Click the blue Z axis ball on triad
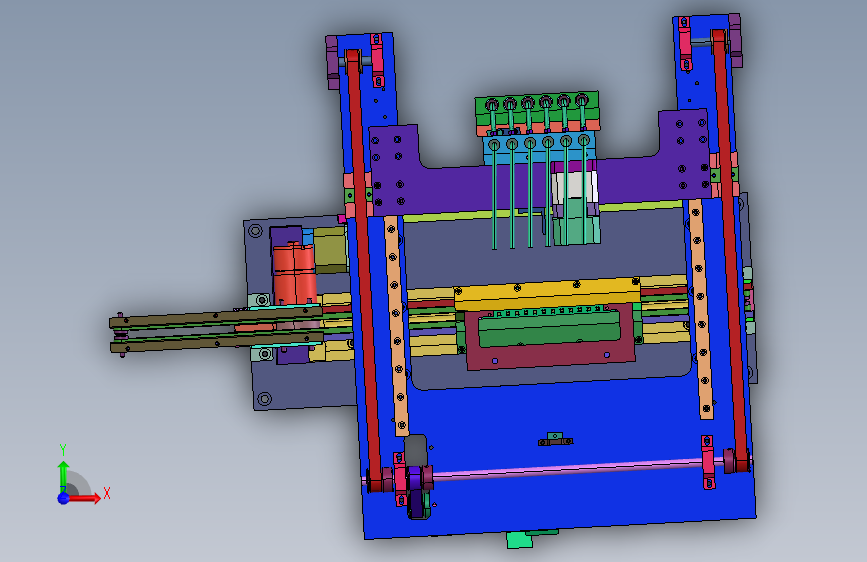This screenshot has width=867, height=562. (64, 498)
